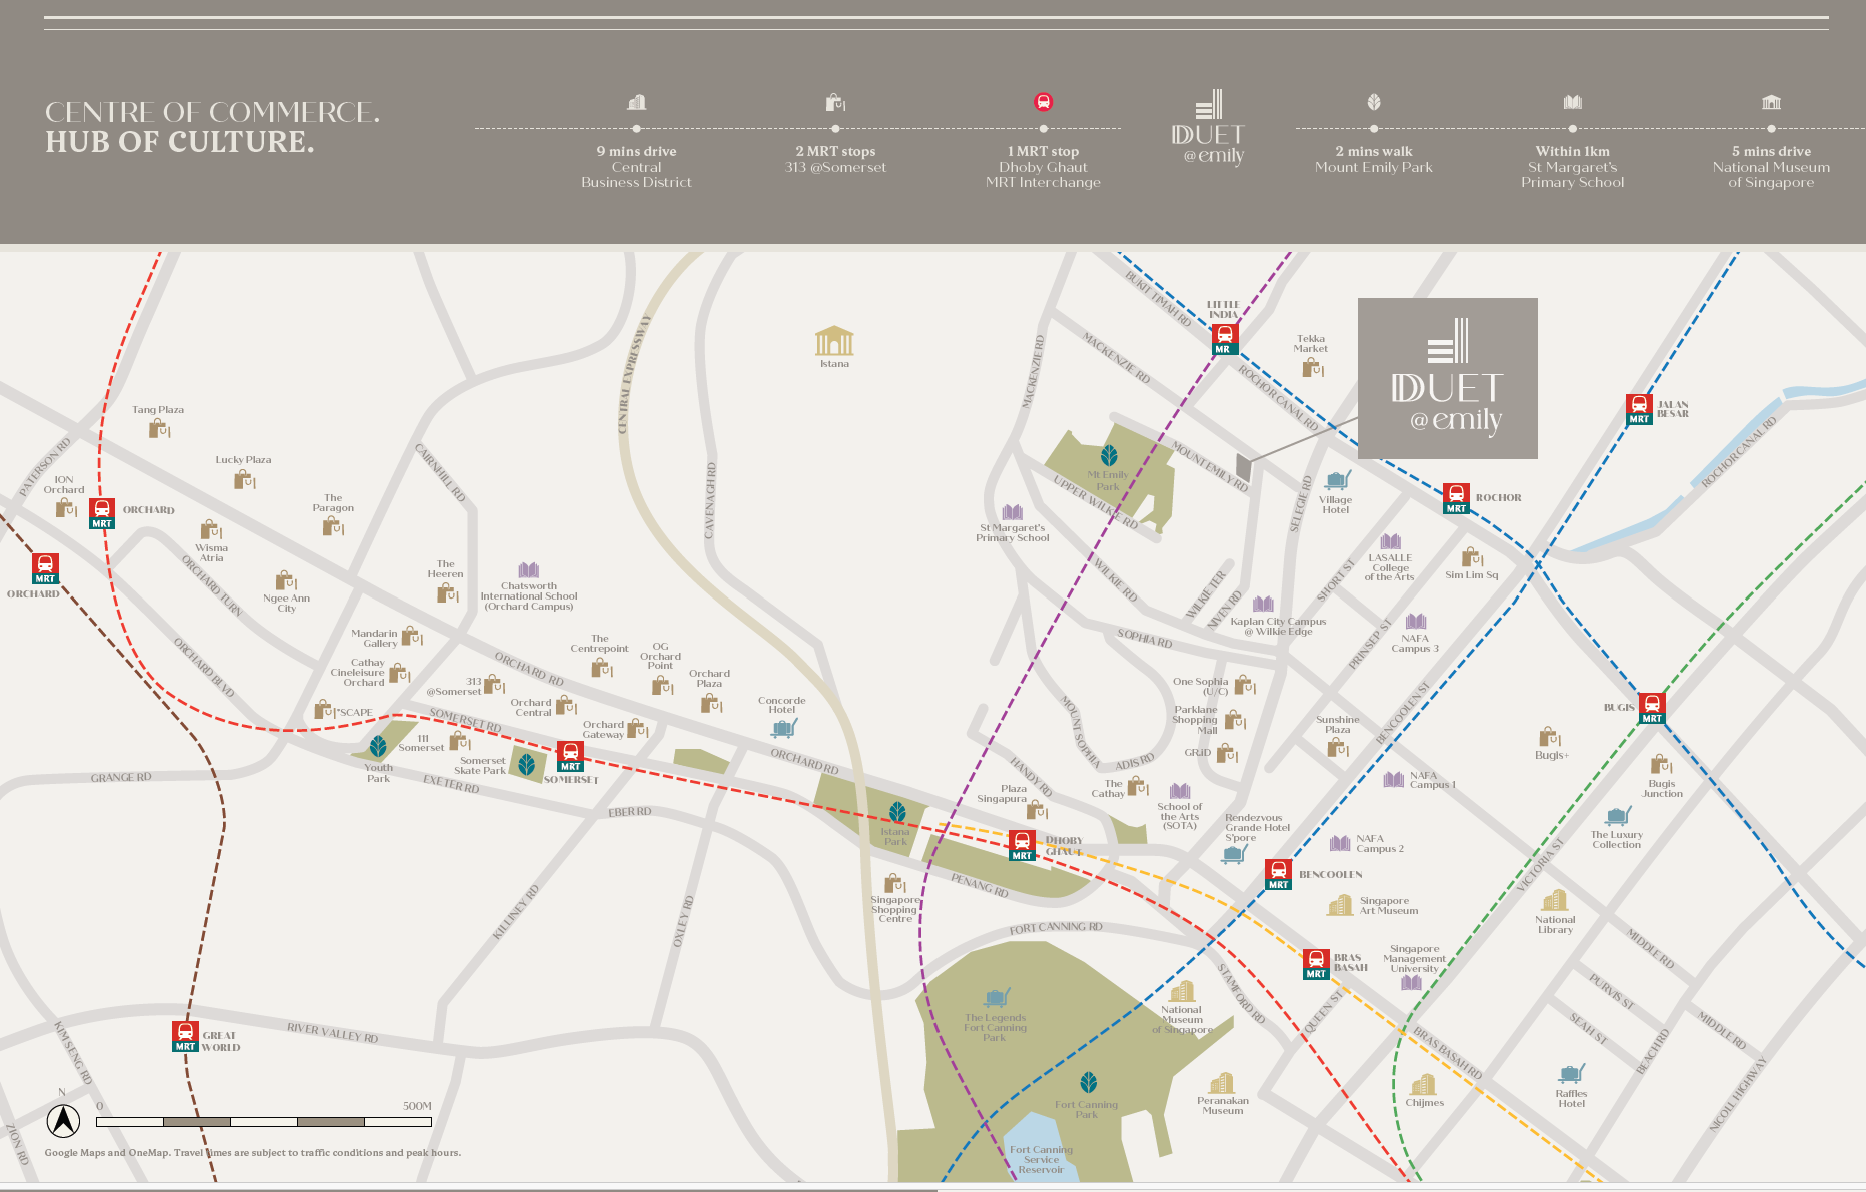Click the Raffles Hotel luggage icon

[x=1571, y=1074]
